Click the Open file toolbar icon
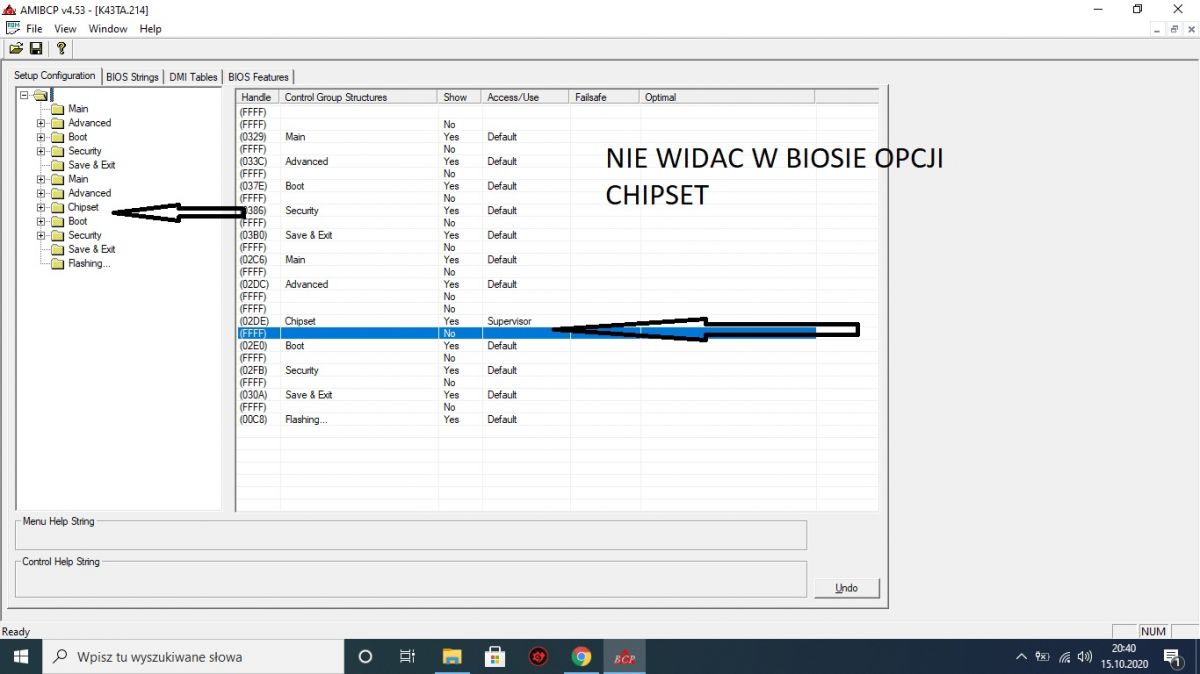Screen dimensions: 1200x674 (x=16, y=48)
